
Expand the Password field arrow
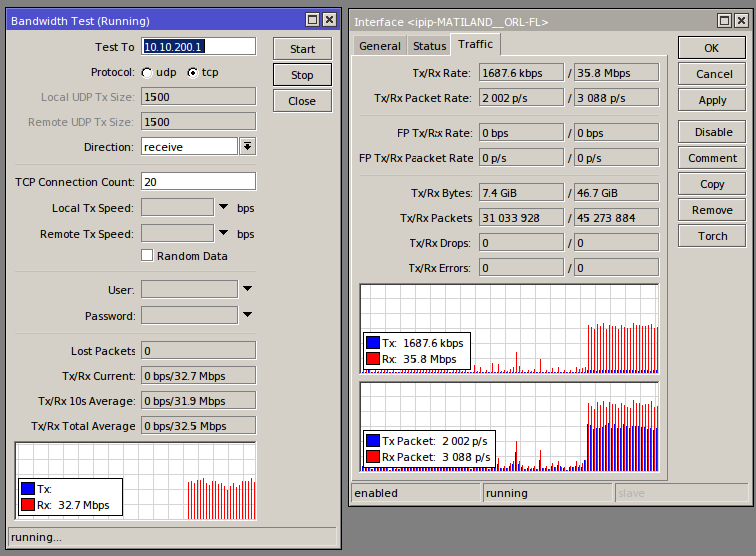pos(247,315)
